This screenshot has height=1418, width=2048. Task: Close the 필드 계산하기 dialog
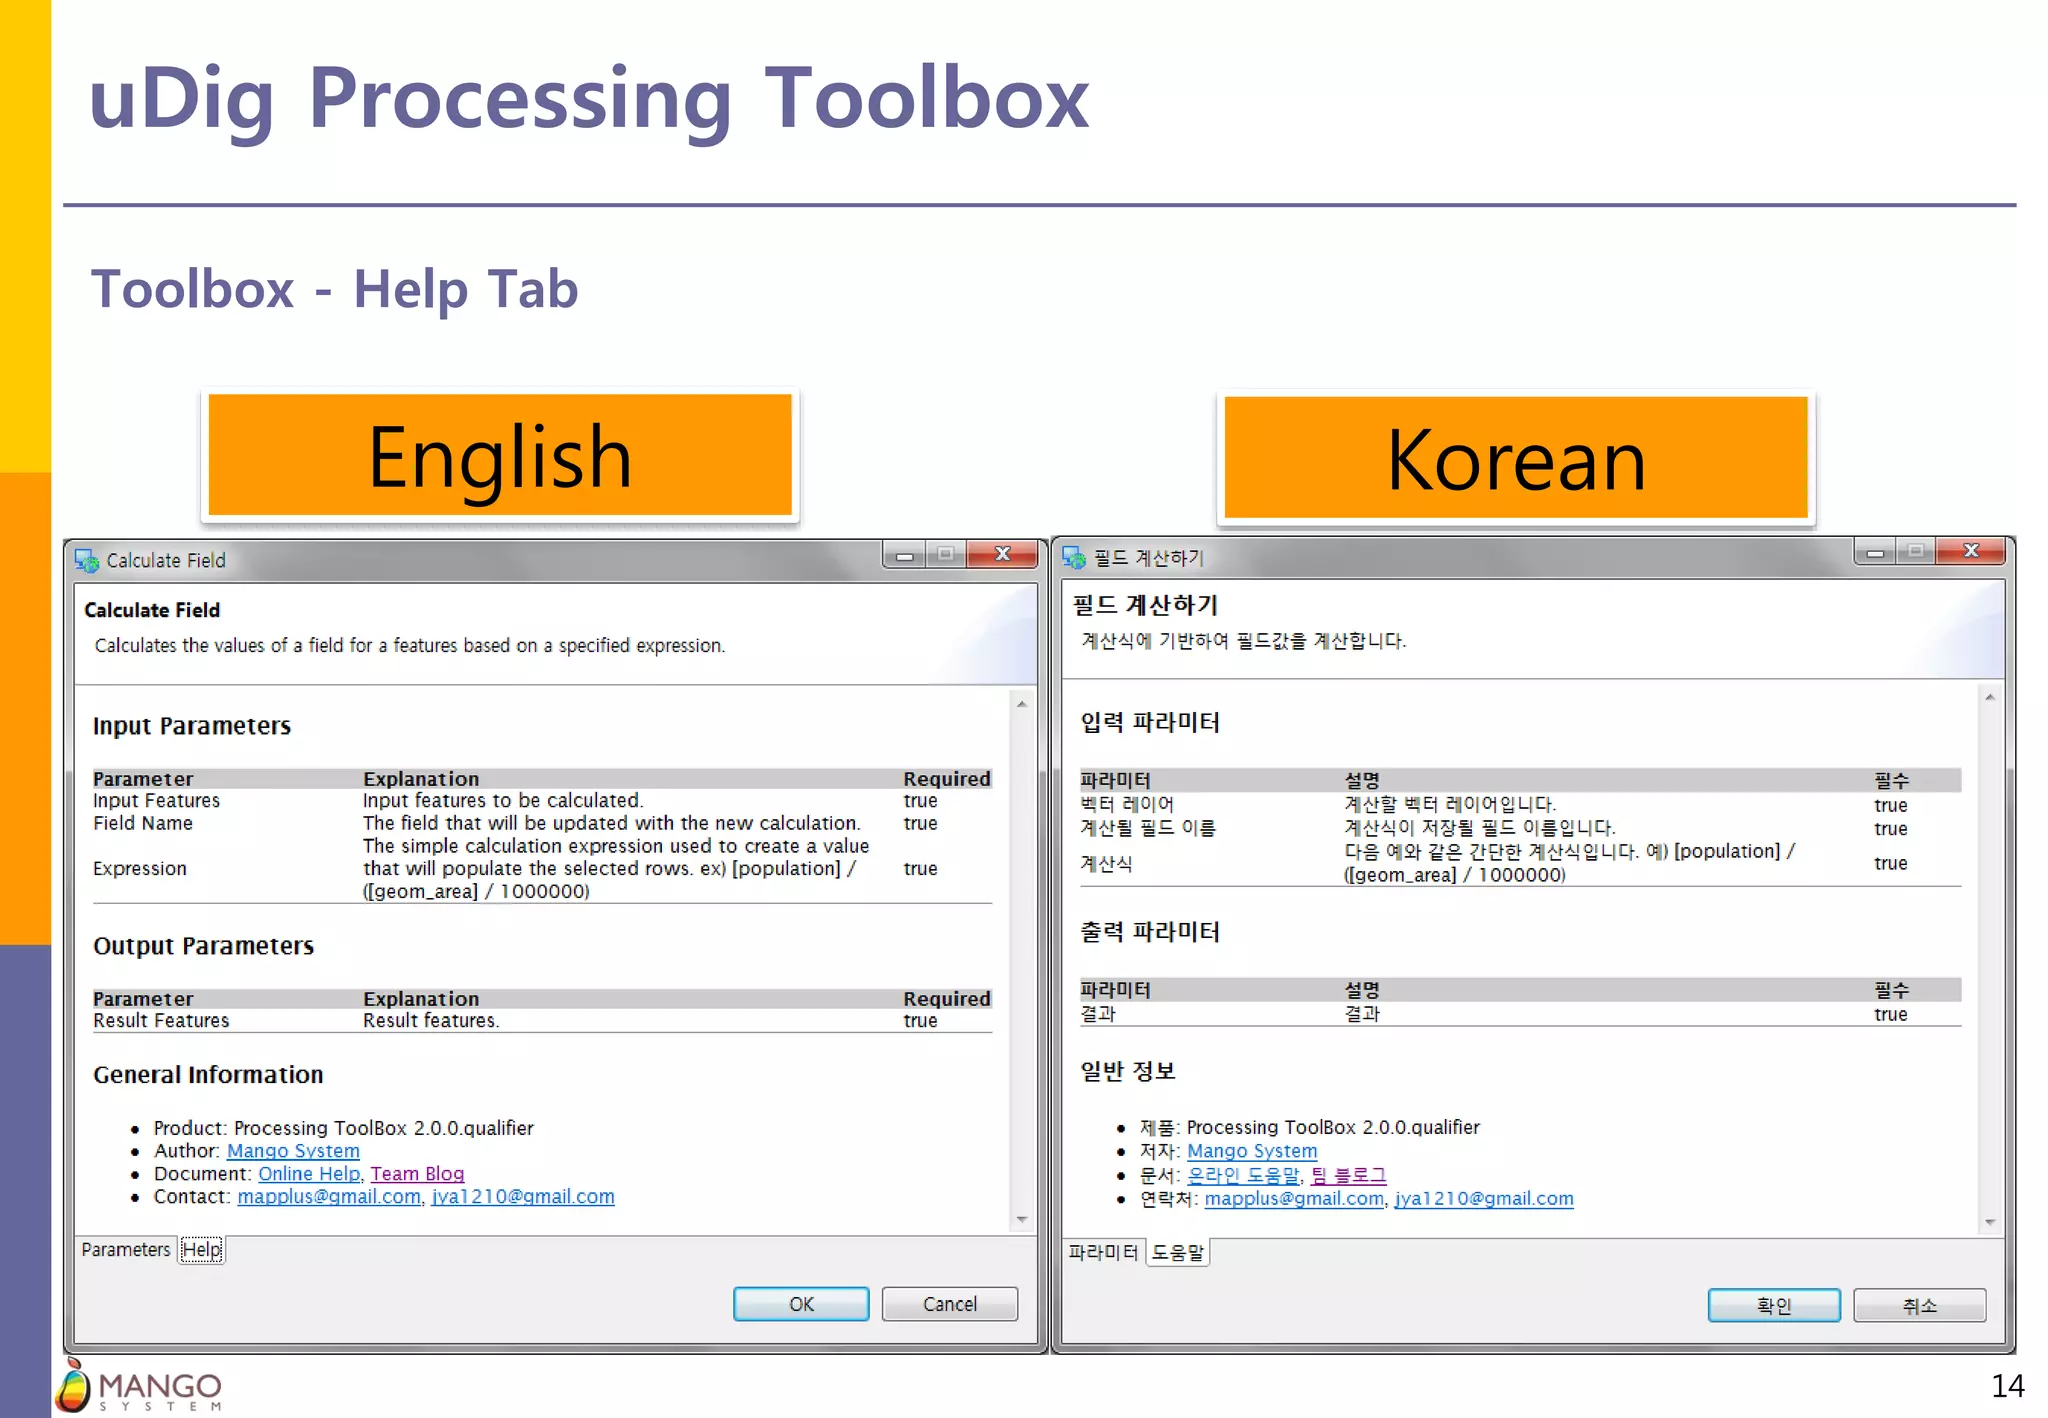point(1971,552)
